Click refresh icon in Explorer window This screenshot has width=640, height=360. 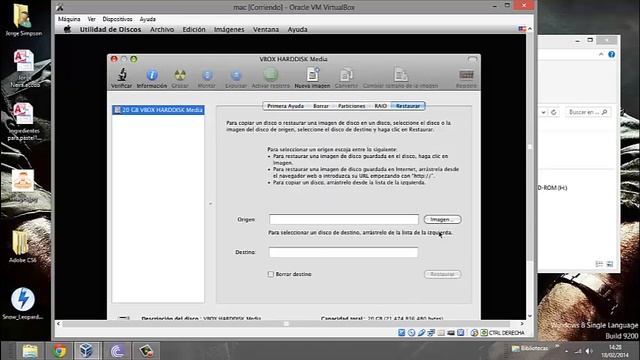coord(553,112)
